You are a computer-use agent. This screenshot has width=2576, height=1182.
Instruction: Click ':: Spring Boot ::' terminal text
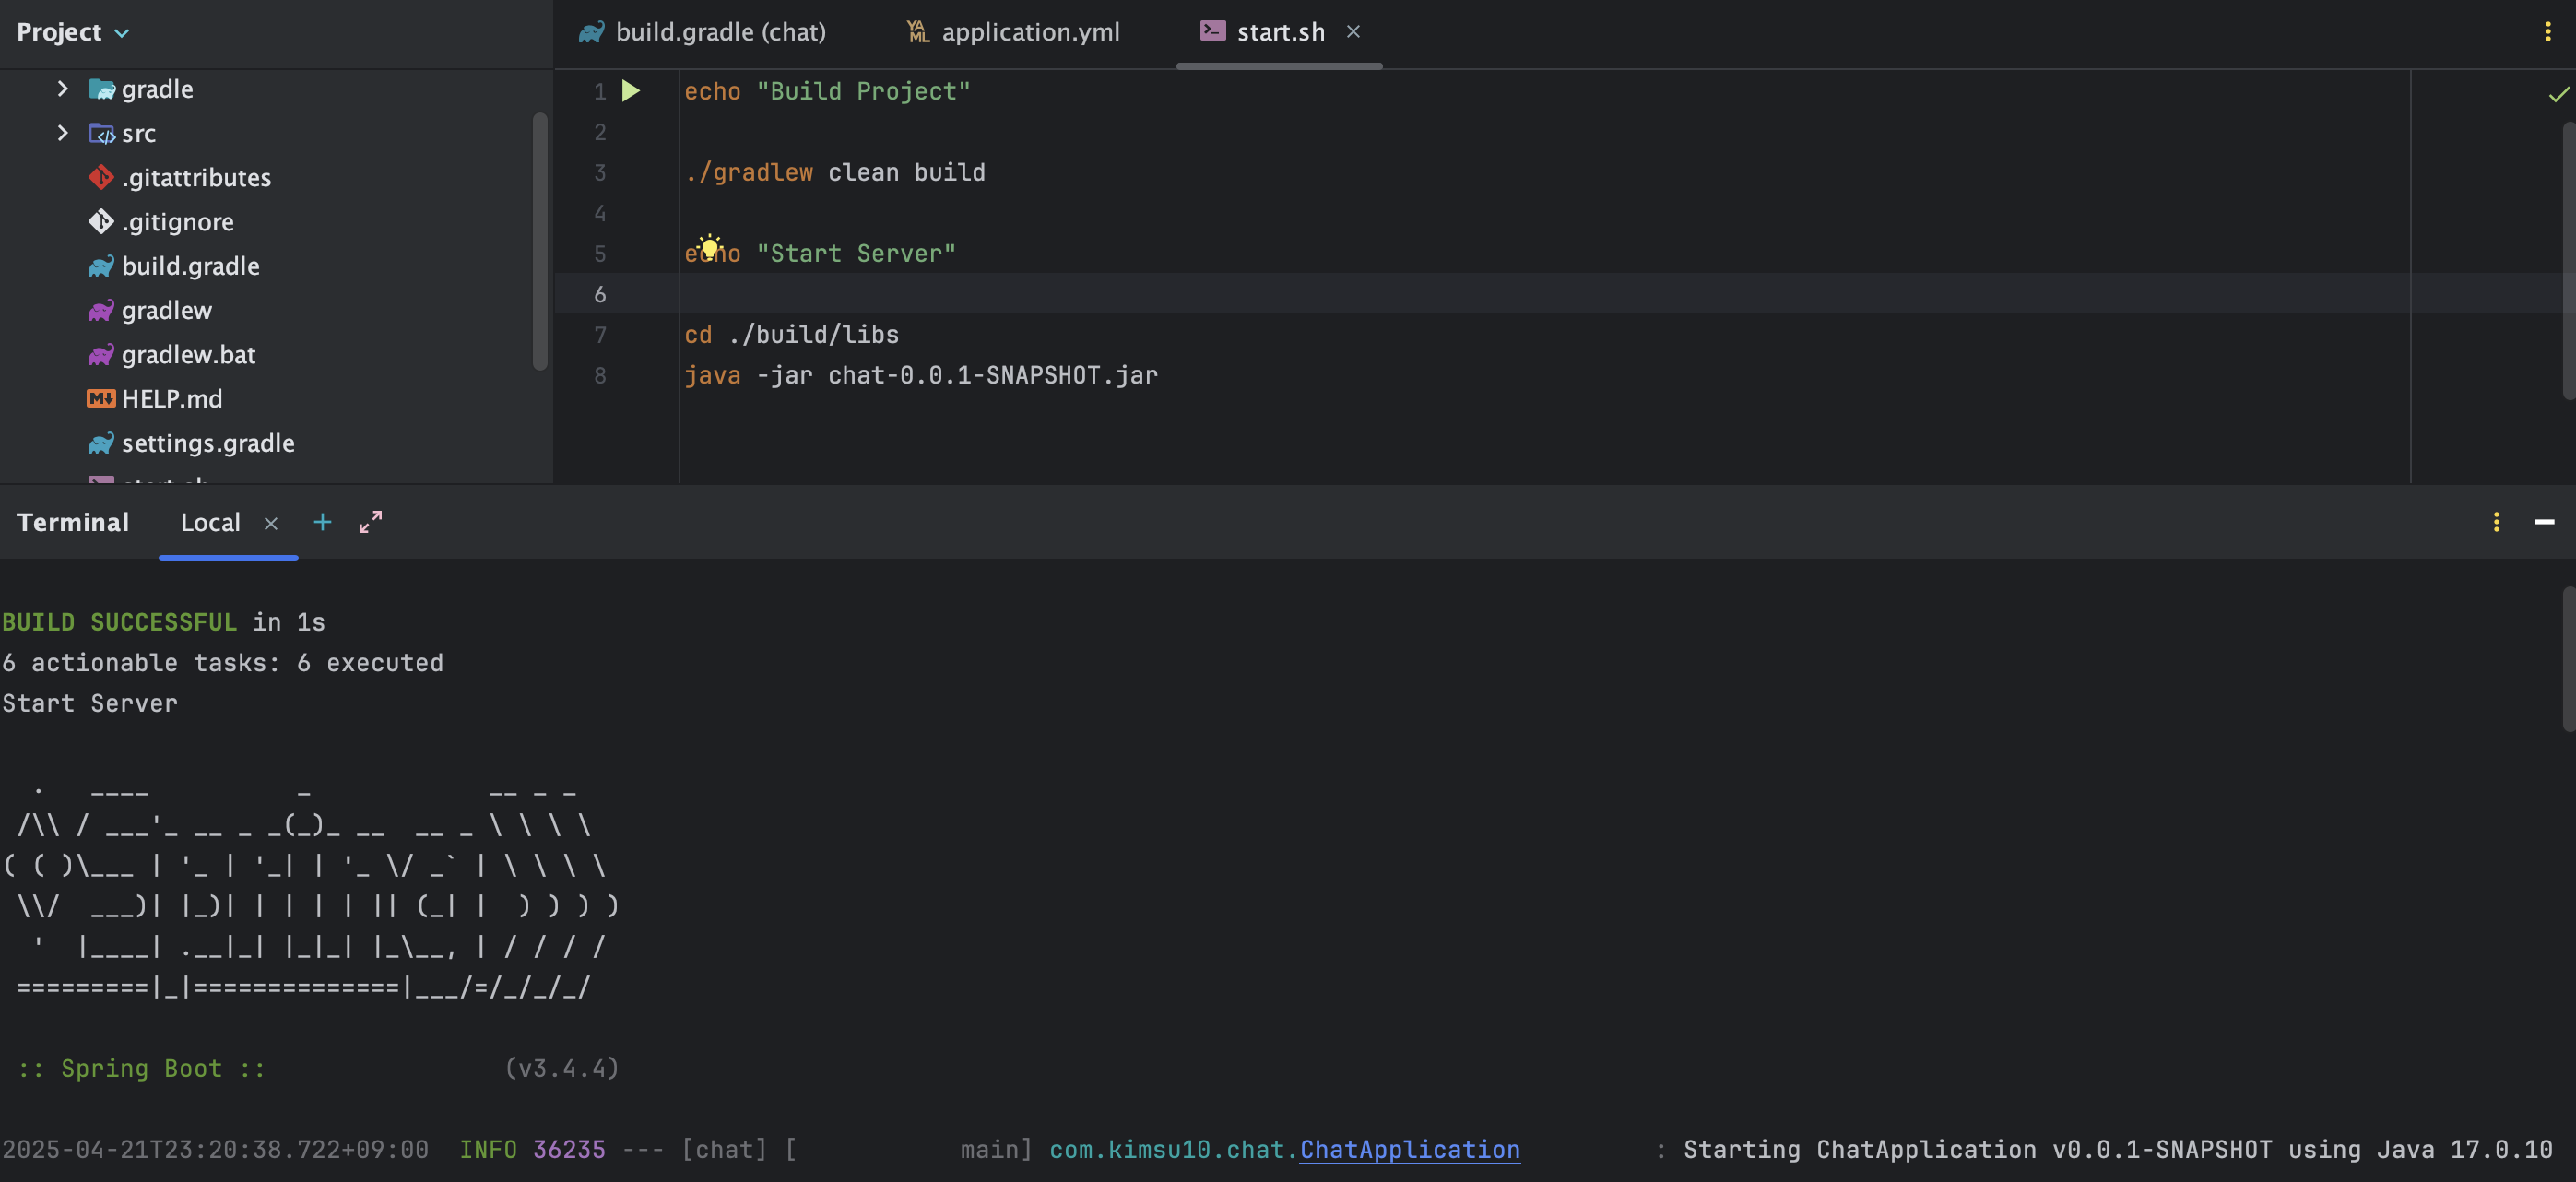(142, 1068)
